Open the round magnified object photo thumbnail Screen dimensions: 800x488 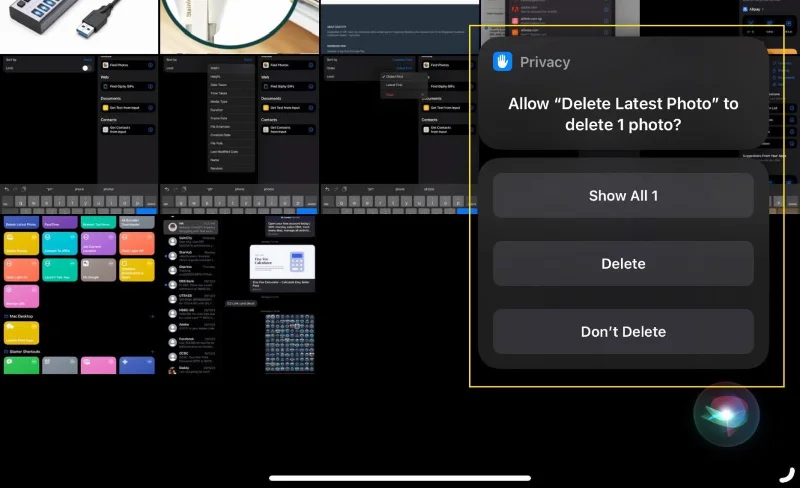(x=239, y=27)
